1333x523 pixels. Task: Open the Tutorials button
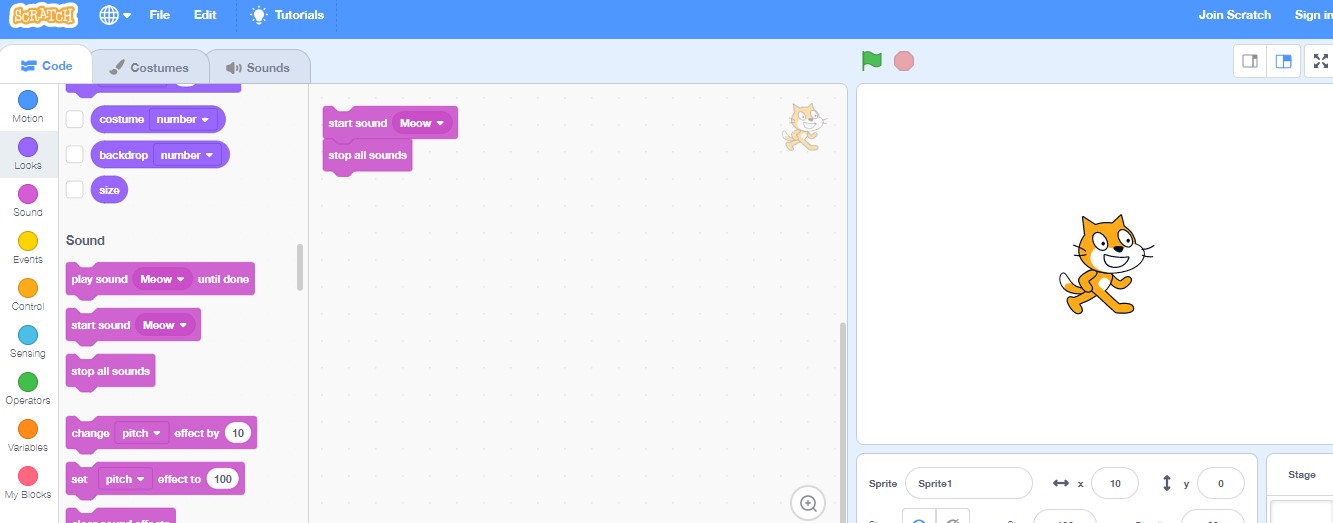click(x=288, y=15)
